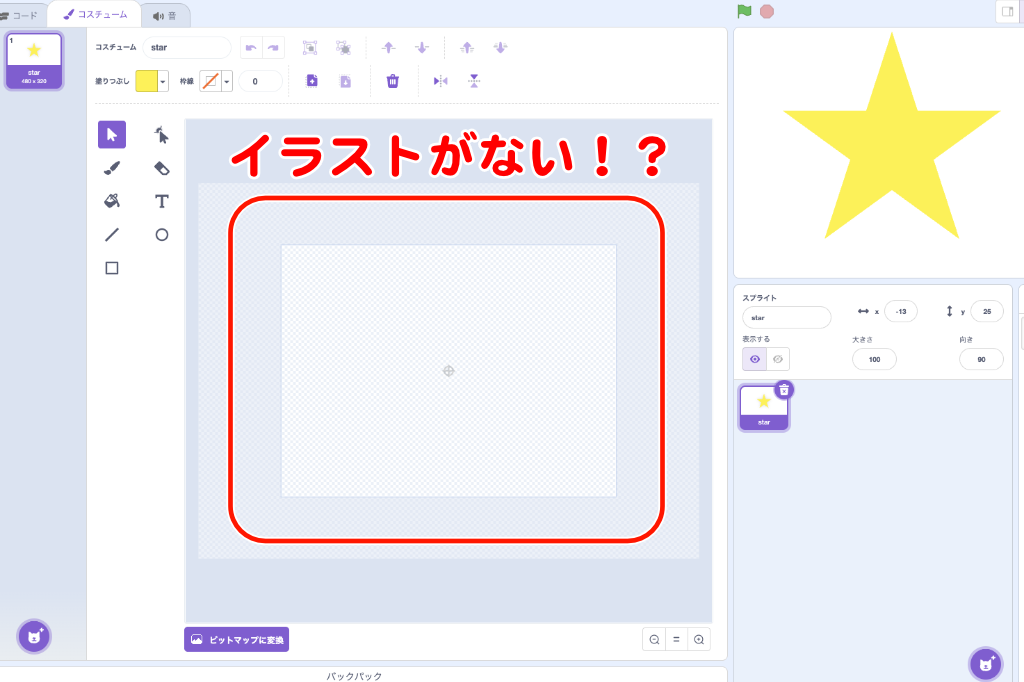
Task: Expand the バックパック panel
Action: (x=354, y=675)
